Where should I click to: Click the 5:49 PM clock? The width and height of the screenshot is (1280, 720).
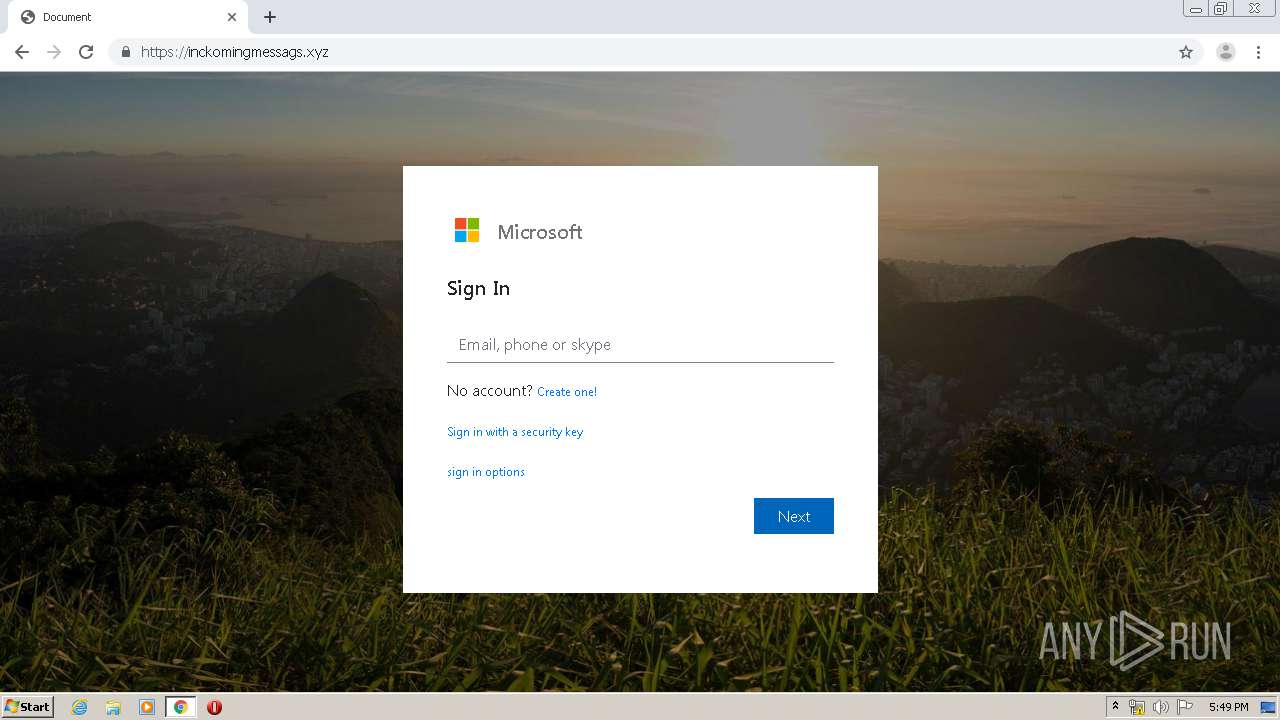1228,707
